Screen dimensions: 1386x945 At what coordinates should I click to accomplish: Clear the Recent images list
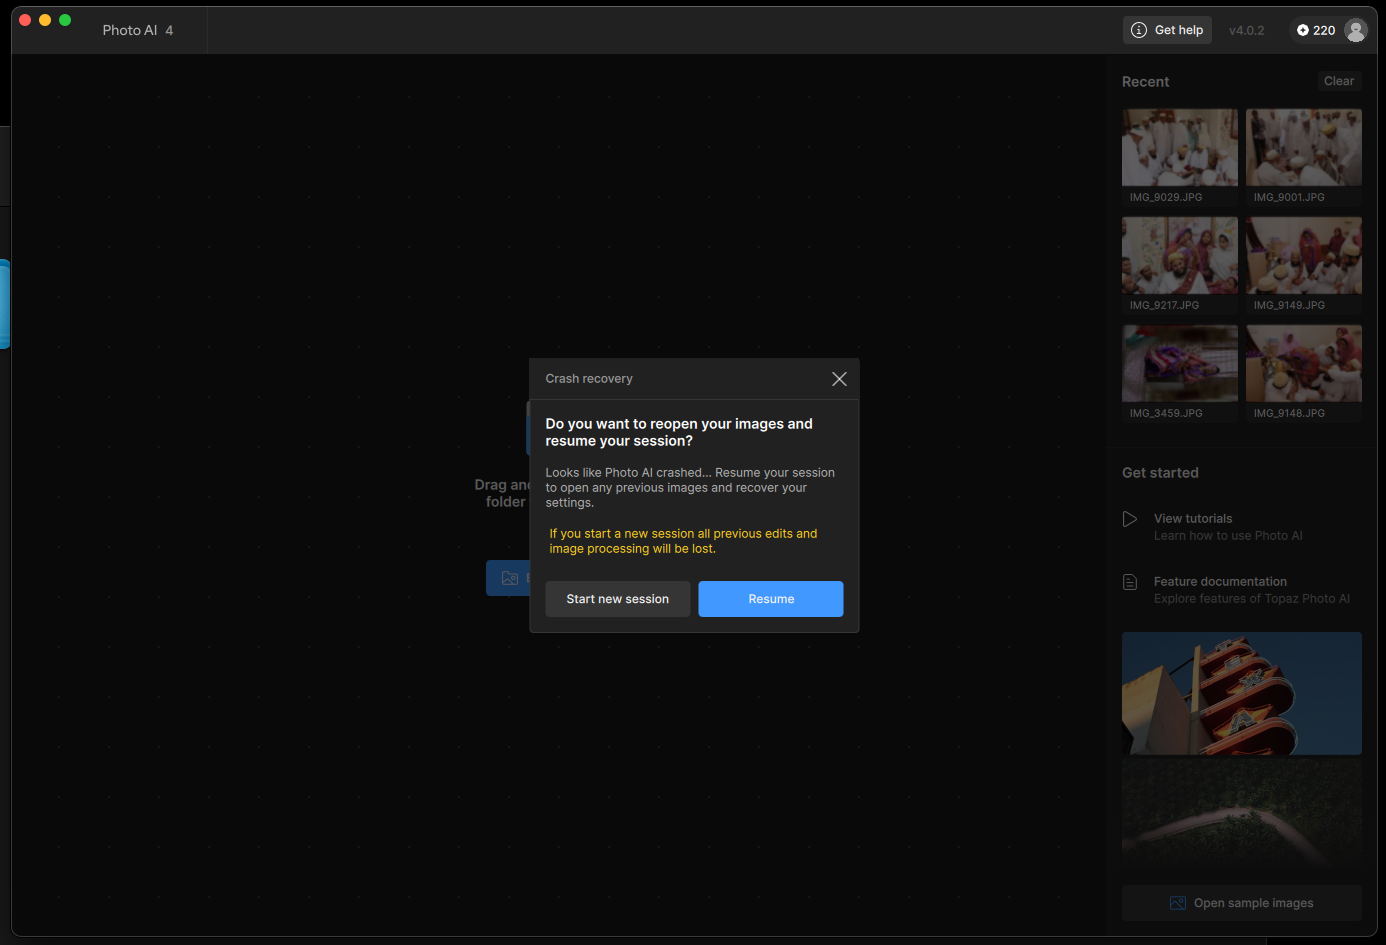tap(1339, 81)
